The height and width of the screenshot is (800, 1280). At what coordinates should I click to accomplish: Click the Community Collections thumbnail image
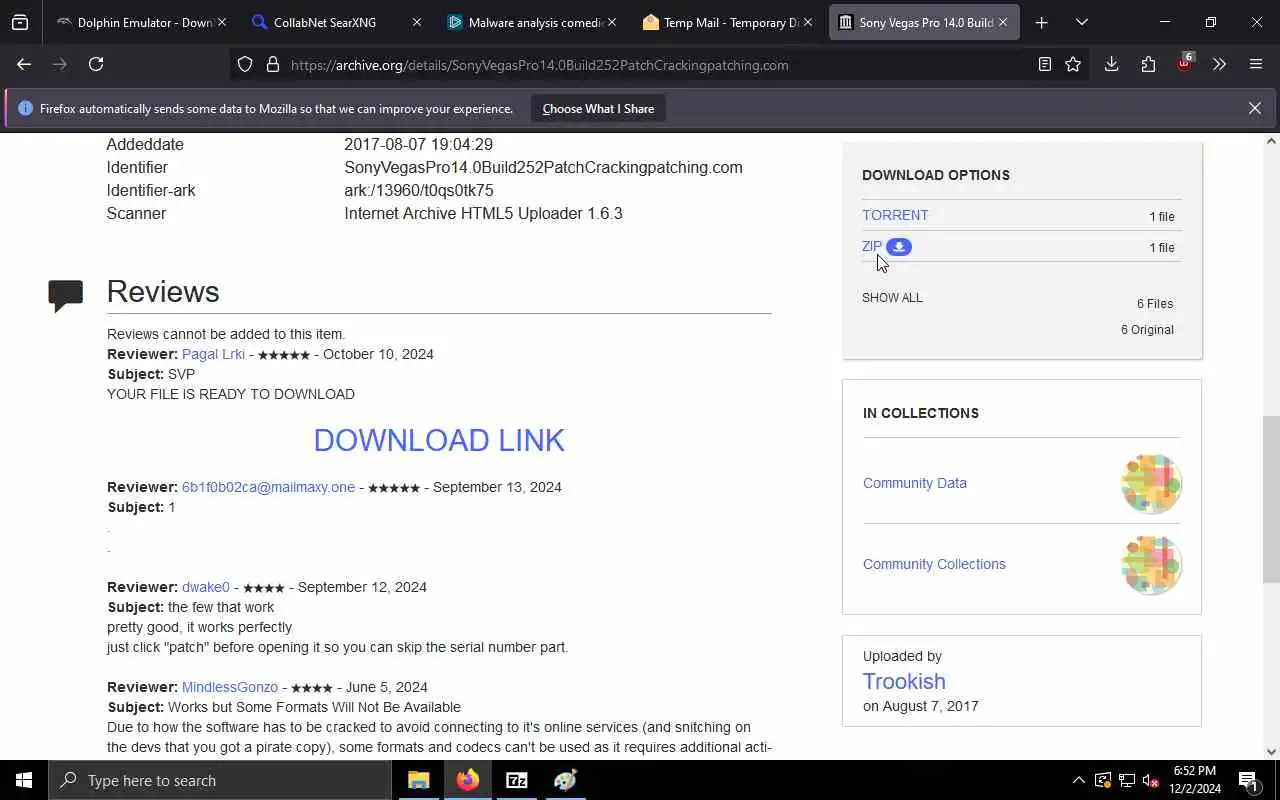[x=1151, y=565]
